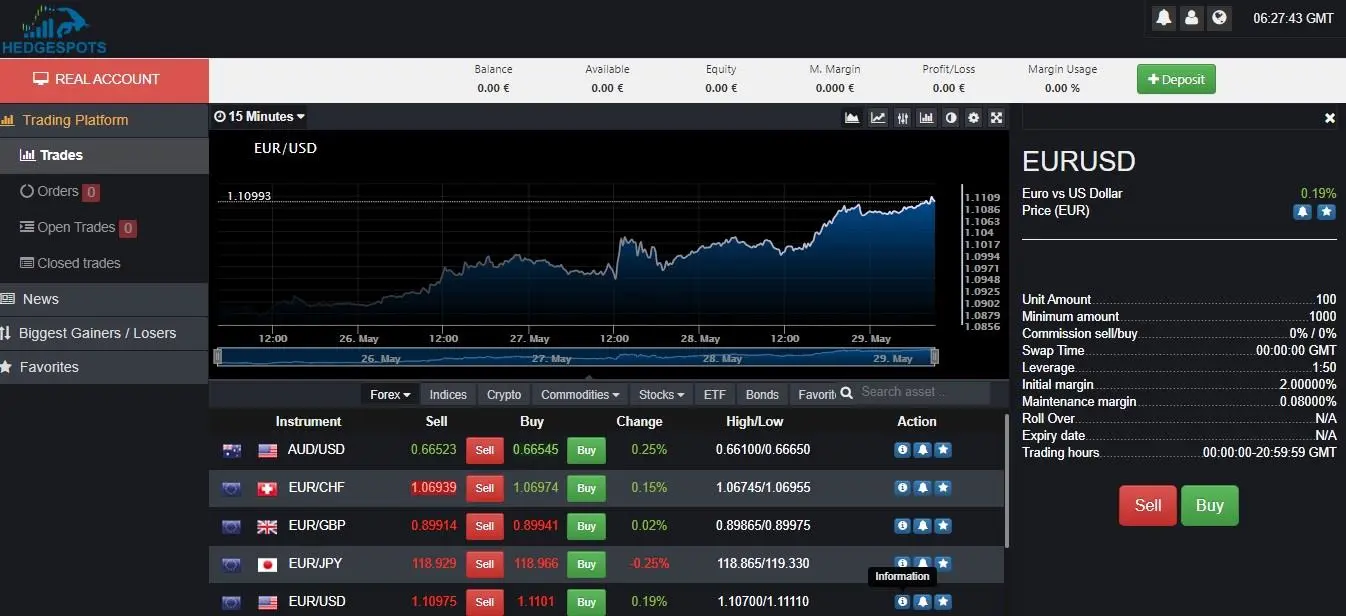Viewport: 1346px width, 616px height.
Task: Click the chart range navigator slider
Action: (576, 357)
